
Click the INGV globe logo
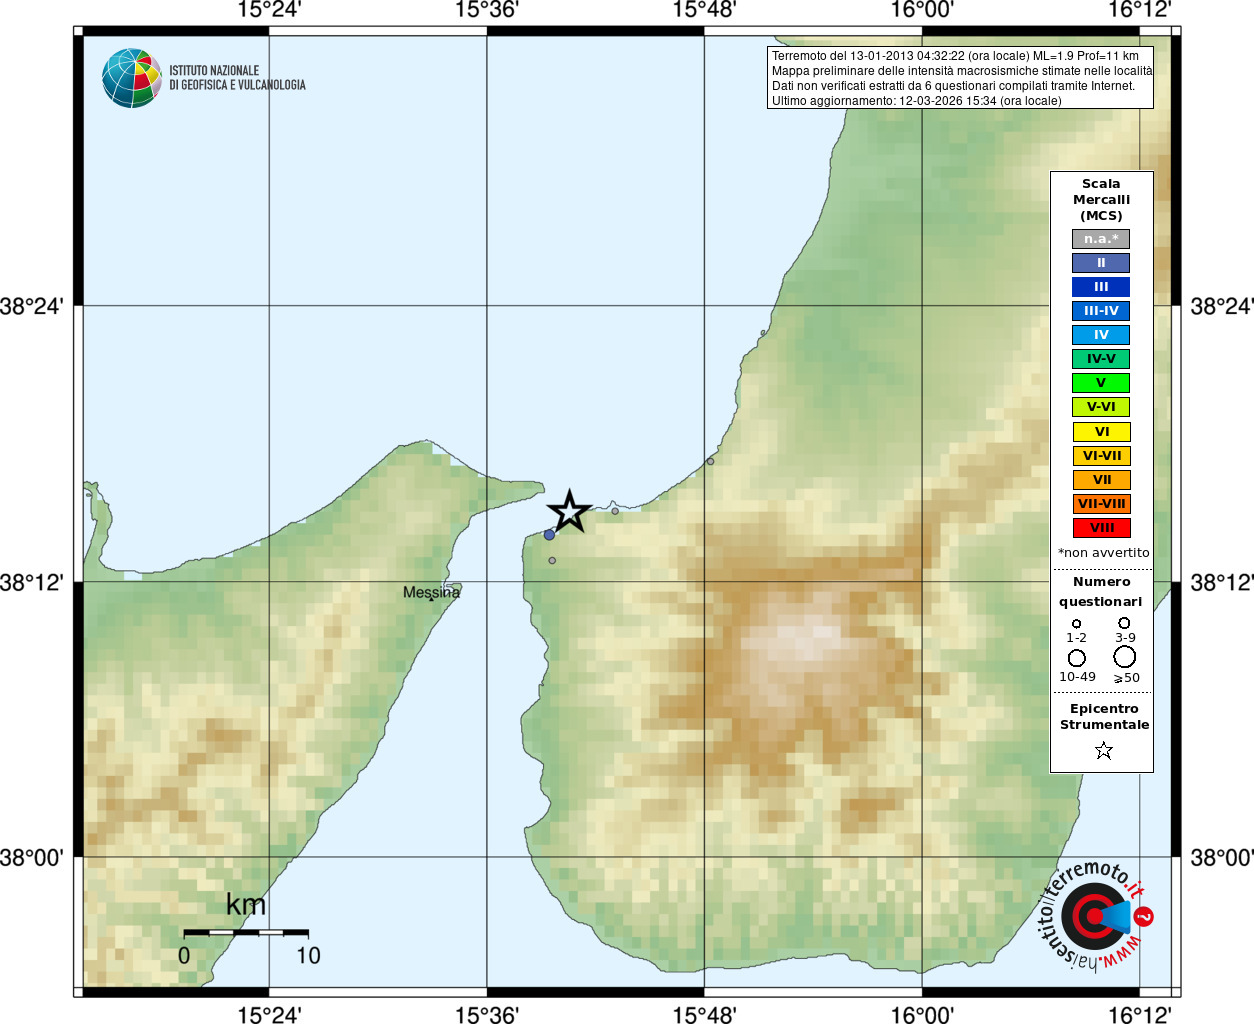tap(131, 78)
